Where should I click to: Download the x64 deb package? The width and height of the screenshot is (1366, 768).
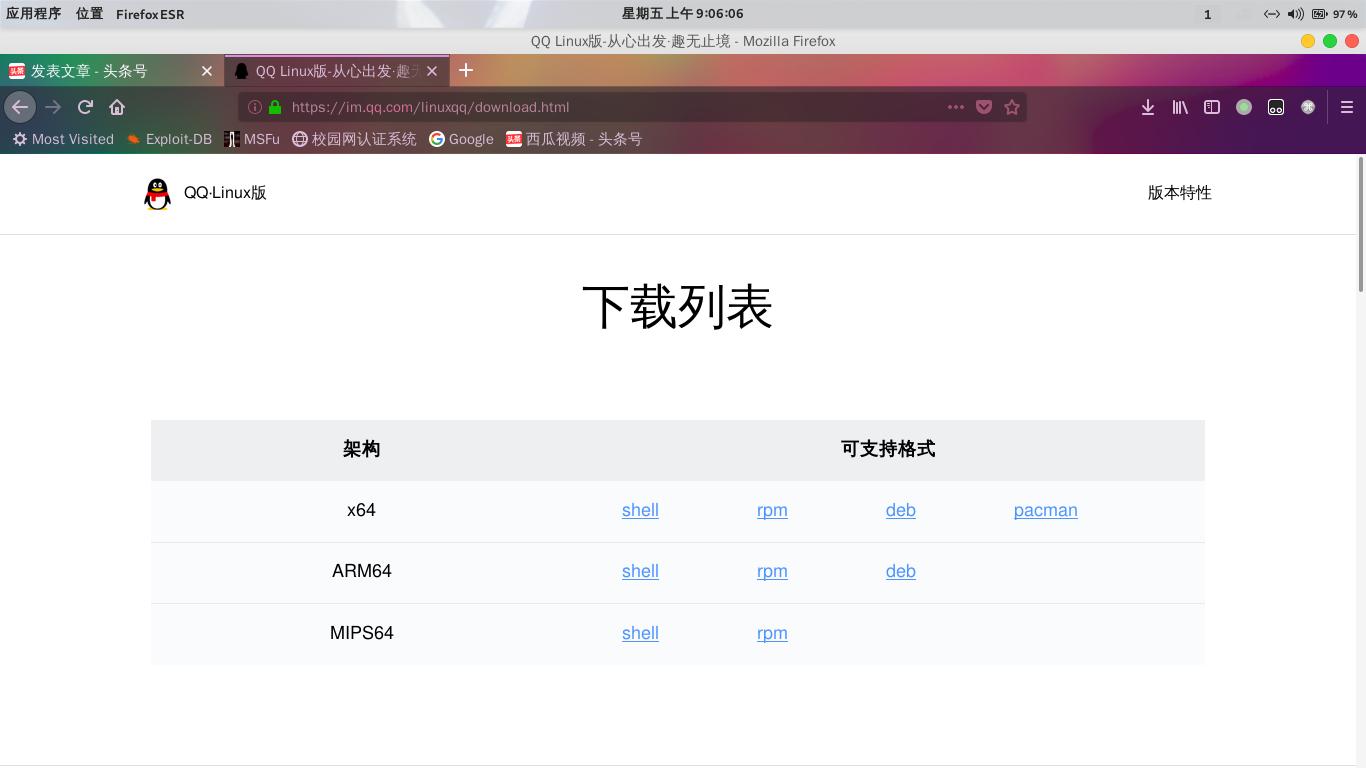(x=901, y=510)
